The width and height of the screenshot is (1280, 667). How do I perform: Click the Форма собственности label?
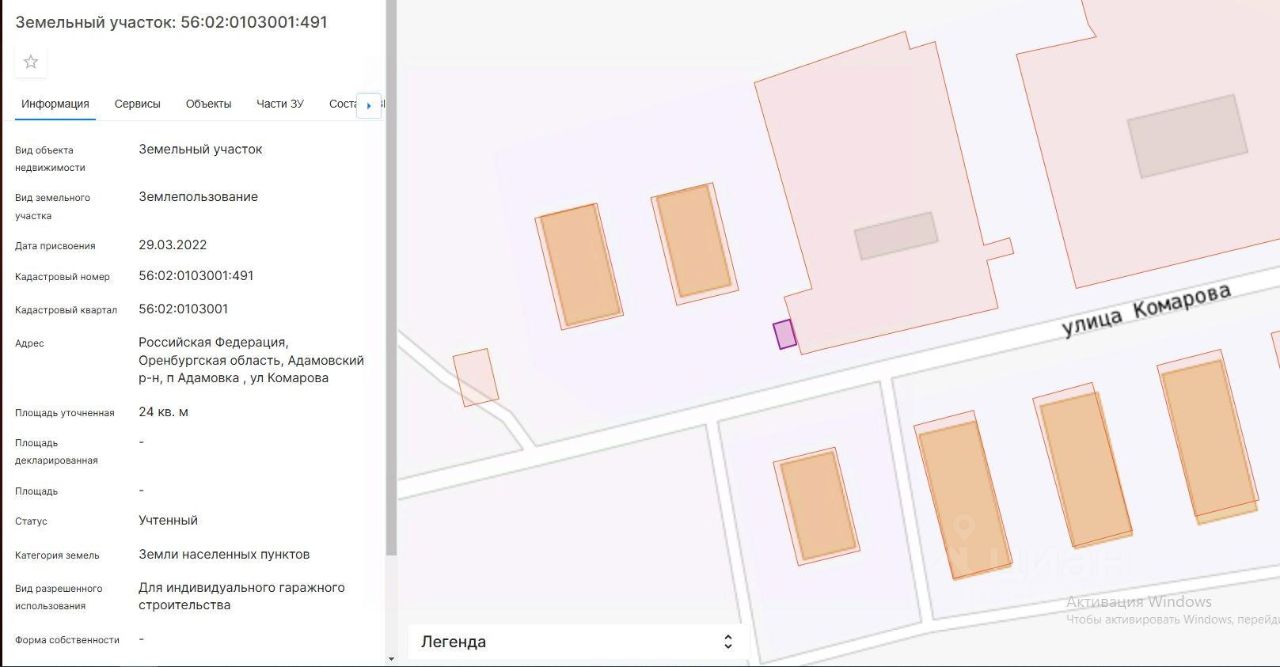(x=67, y=640)
